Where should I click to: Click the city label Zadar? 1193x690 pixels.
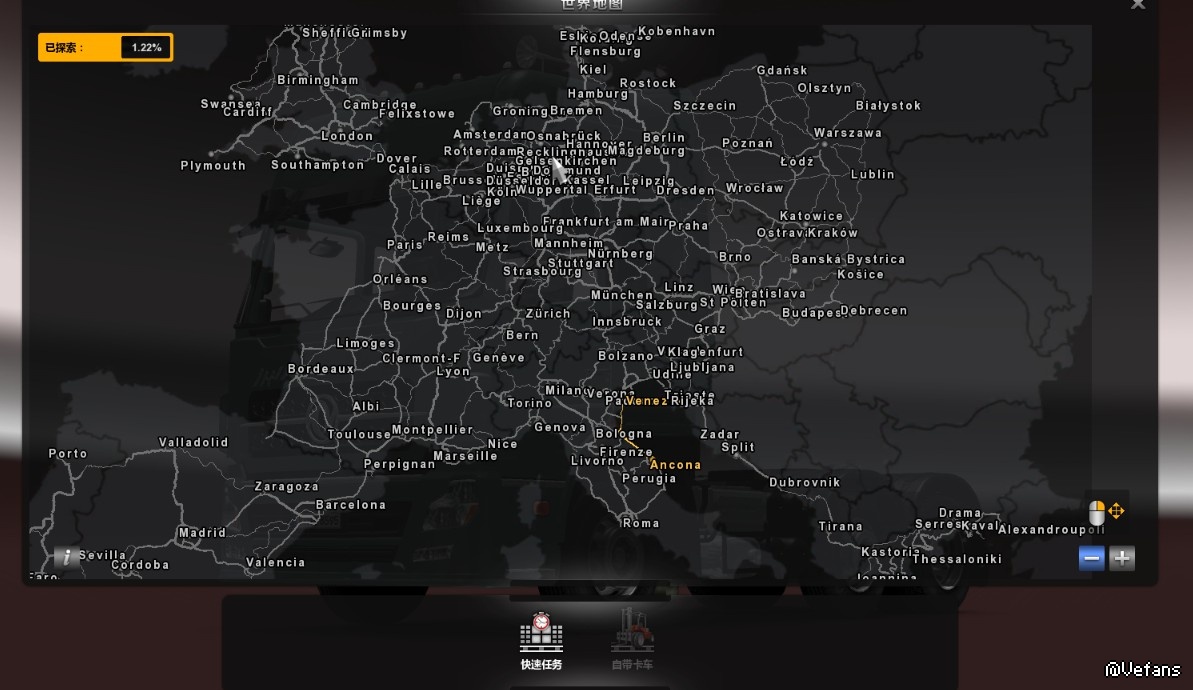coord(720,434)
